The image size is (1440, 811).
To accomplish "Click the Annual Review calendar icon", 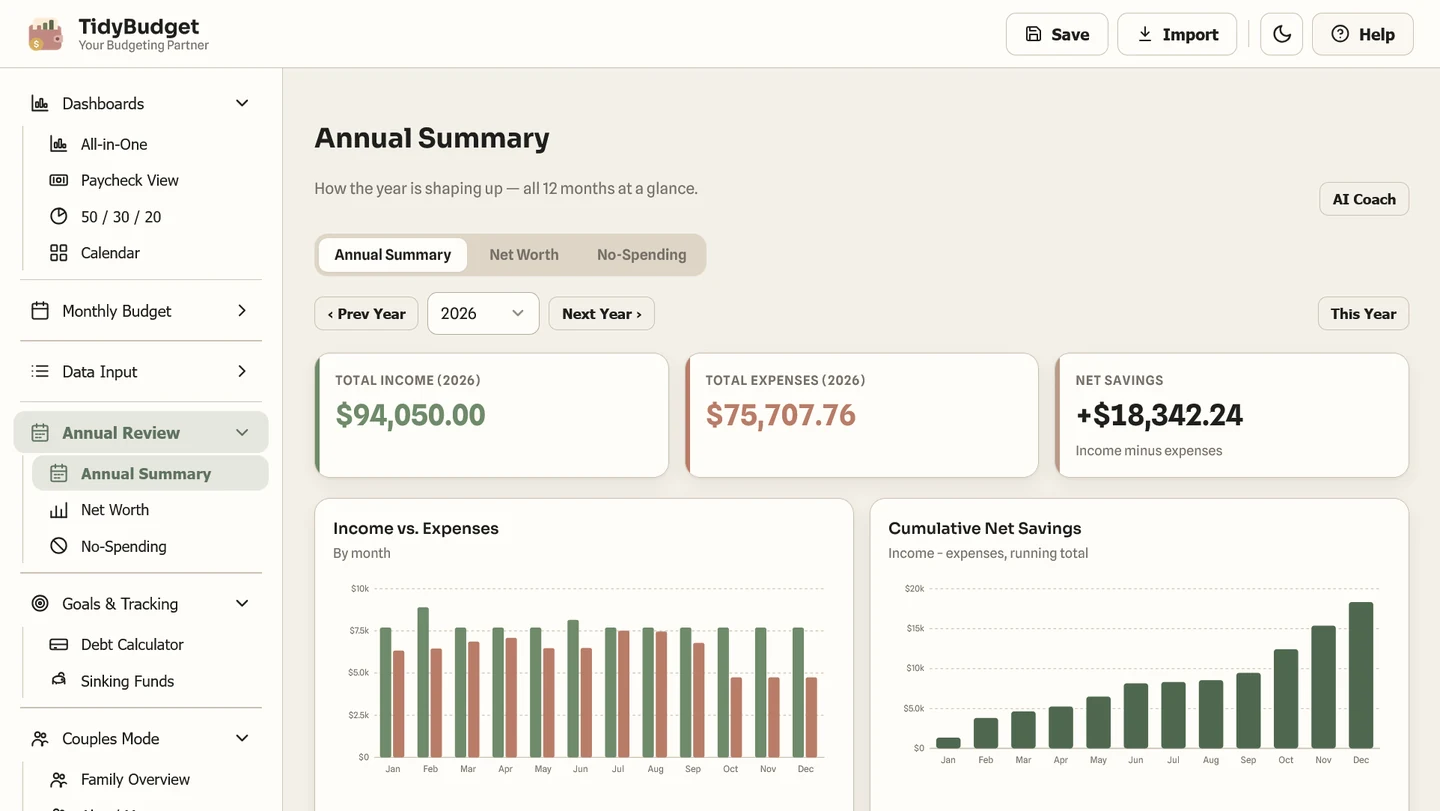I will click(x=40, y=433).
